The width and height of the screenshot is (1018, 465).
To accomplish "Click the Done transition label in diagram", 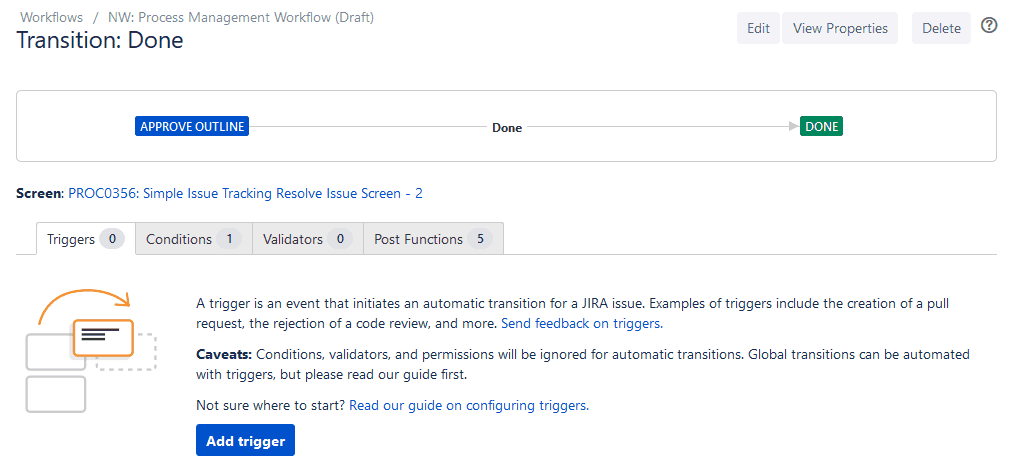I will [x=507, y=128].
